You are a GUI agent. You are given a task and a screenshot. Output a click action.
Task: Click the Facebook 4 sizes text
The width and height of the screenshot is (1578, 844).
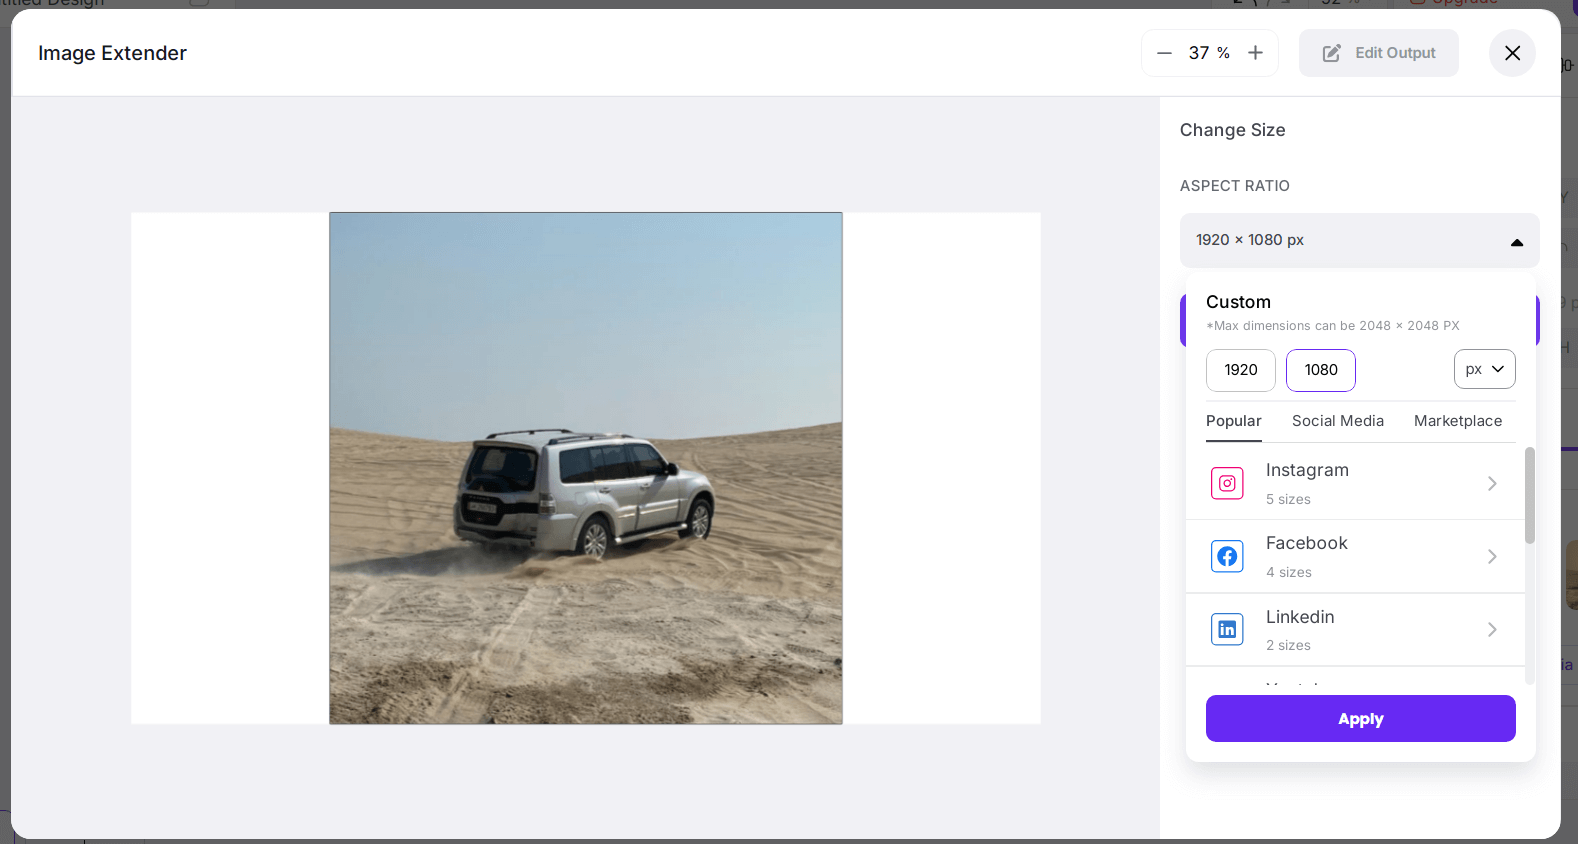click(1289, 572)
